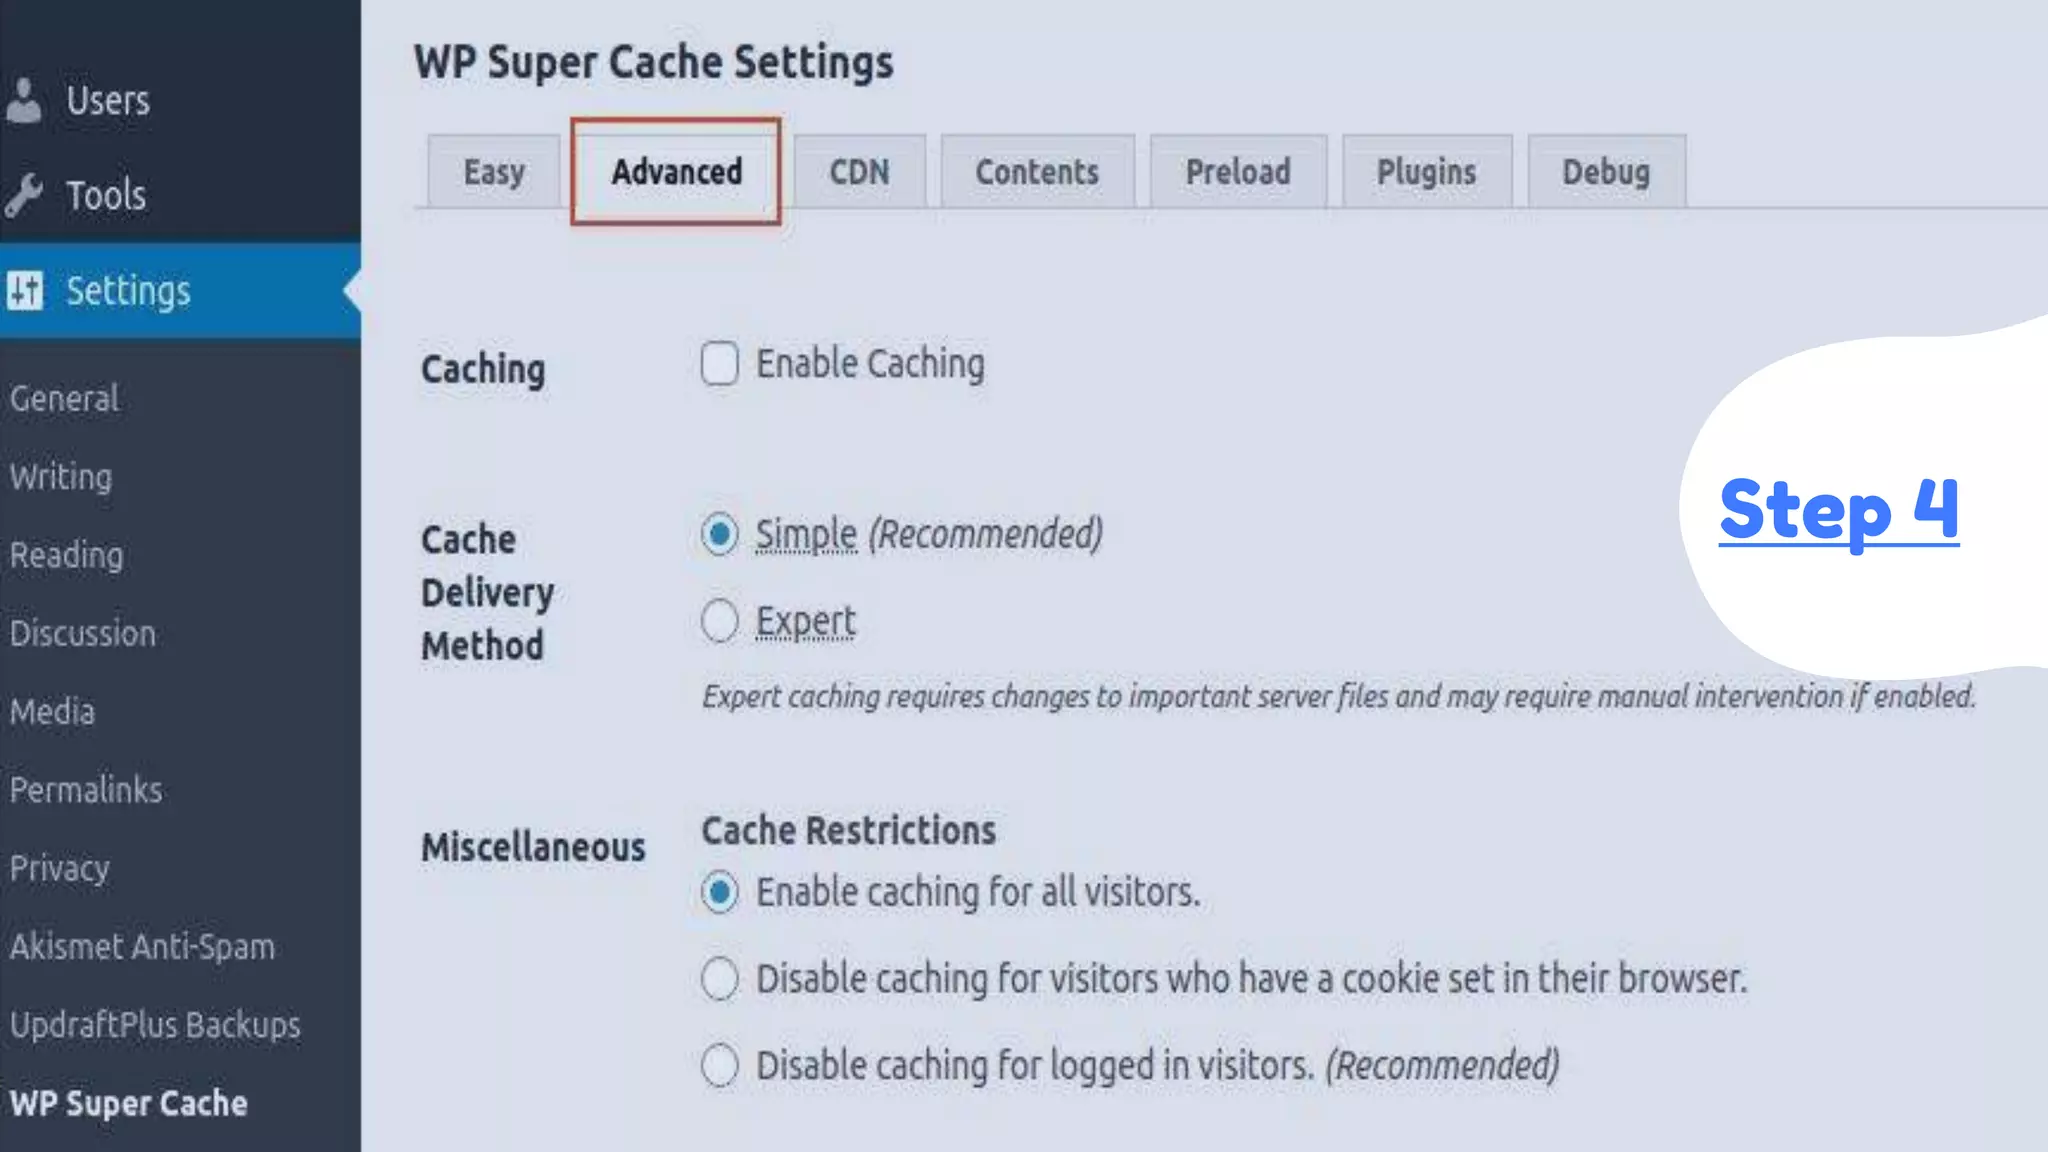Select Disable caching for logged in visitors
This screenshot has width=2048, height=1152.
pos(720,1065)
